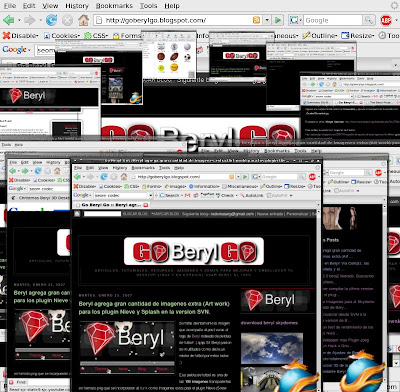The width and height of the screenshot is (400, 392).
Task: Open Information dropdown in front center window
Action: coord(204,186)
